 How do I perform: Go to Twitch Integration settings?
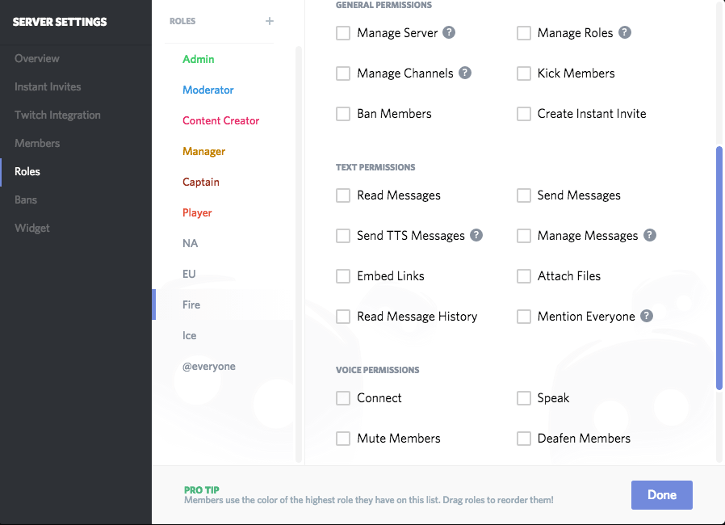pyautogui.click(x=57, y=115)
